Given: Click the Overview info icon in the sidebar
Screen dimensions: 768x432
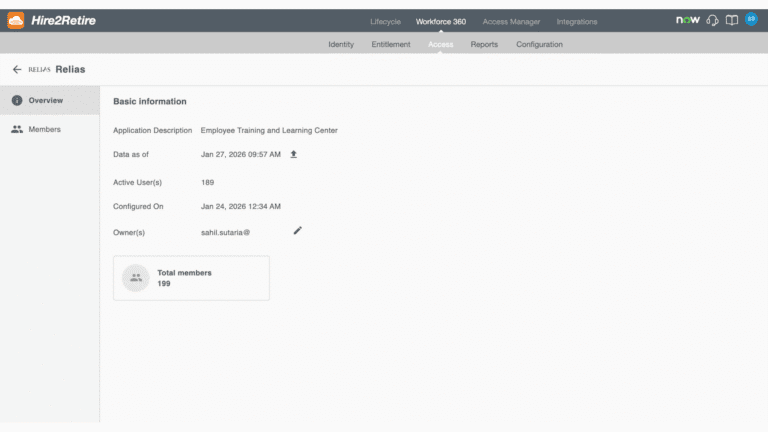Looking at the screenshot, I should point(17,100).
